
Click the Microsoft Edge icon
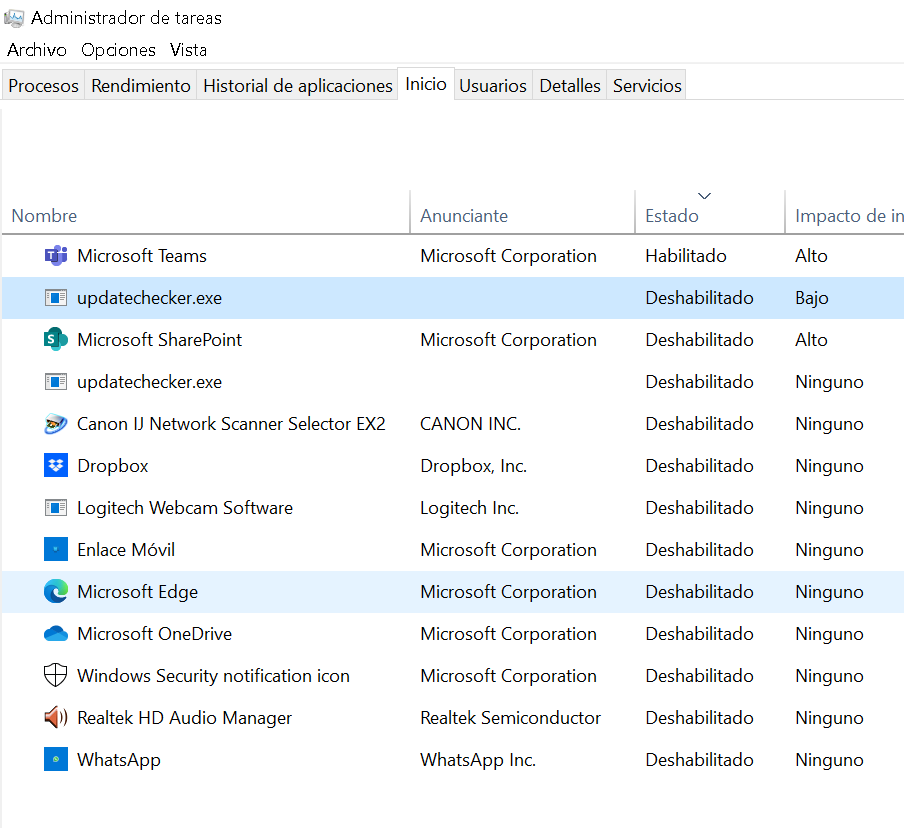click(56, 592)
